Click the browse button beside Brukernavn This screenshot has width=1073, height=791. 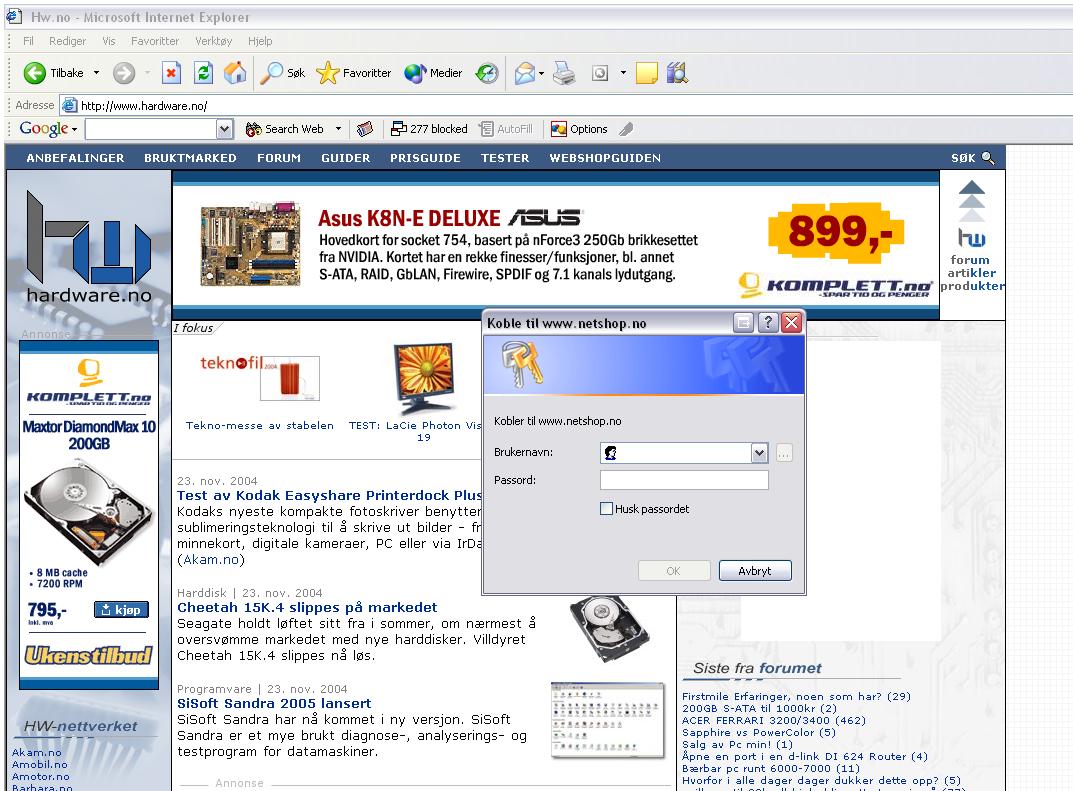[x=784, y=453]
